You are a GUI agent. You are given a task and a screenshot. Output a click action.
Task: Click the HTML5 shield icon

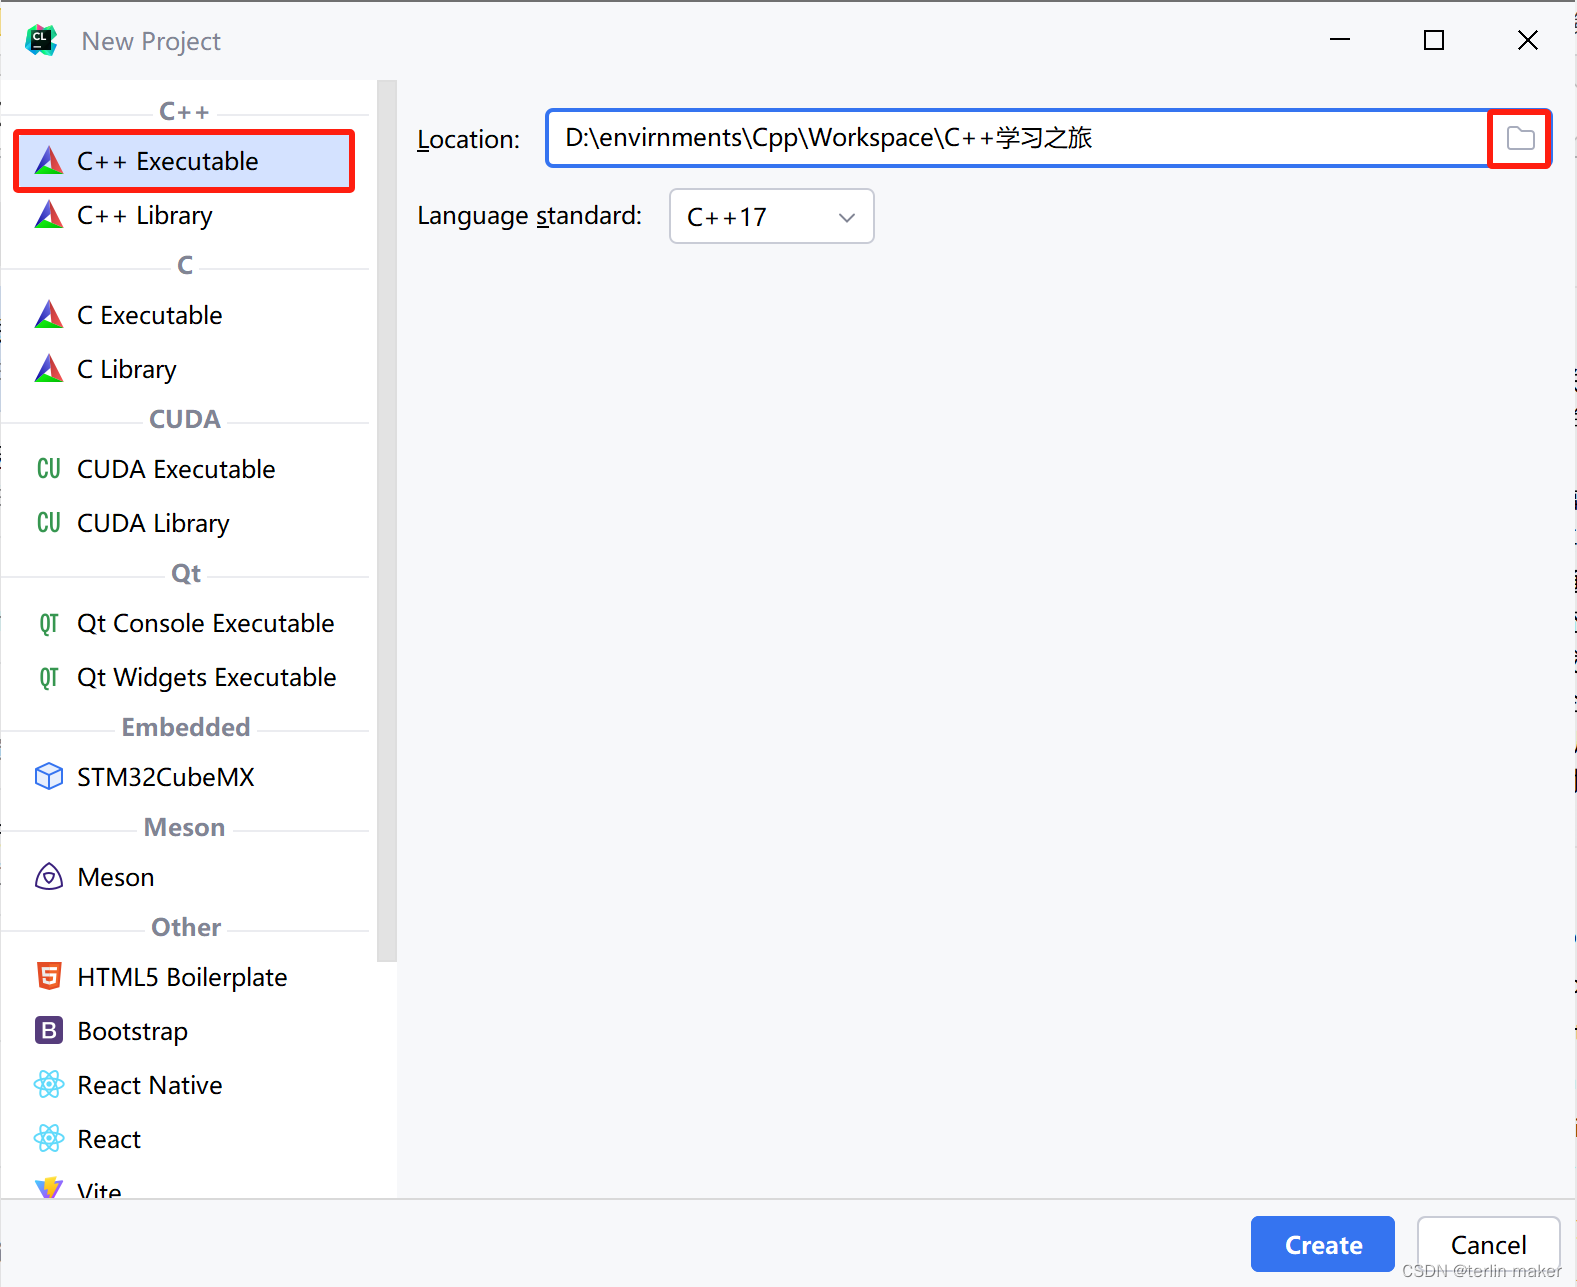tap(49, 976)
